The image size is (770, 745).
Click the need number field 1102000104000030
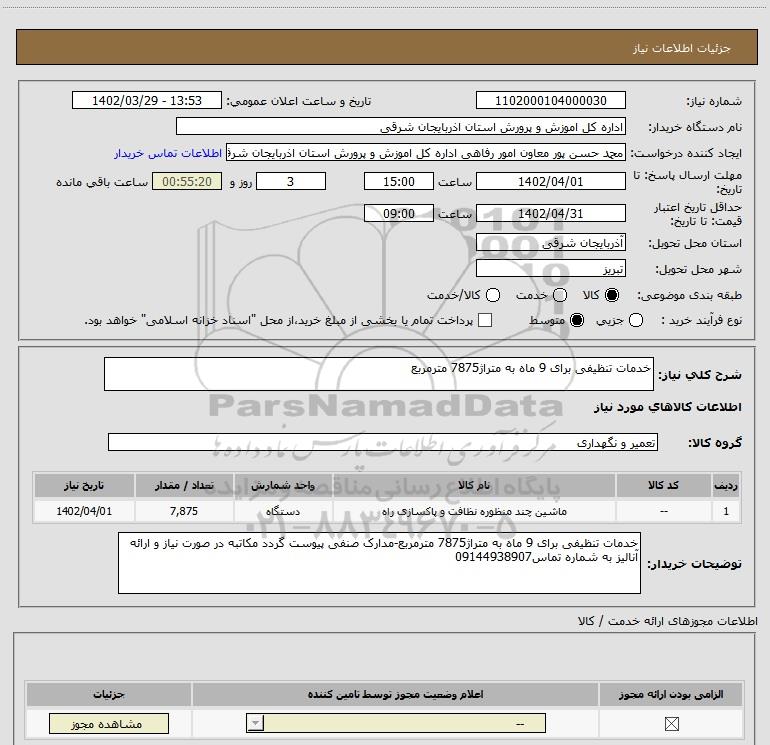[x=550, y=101]
